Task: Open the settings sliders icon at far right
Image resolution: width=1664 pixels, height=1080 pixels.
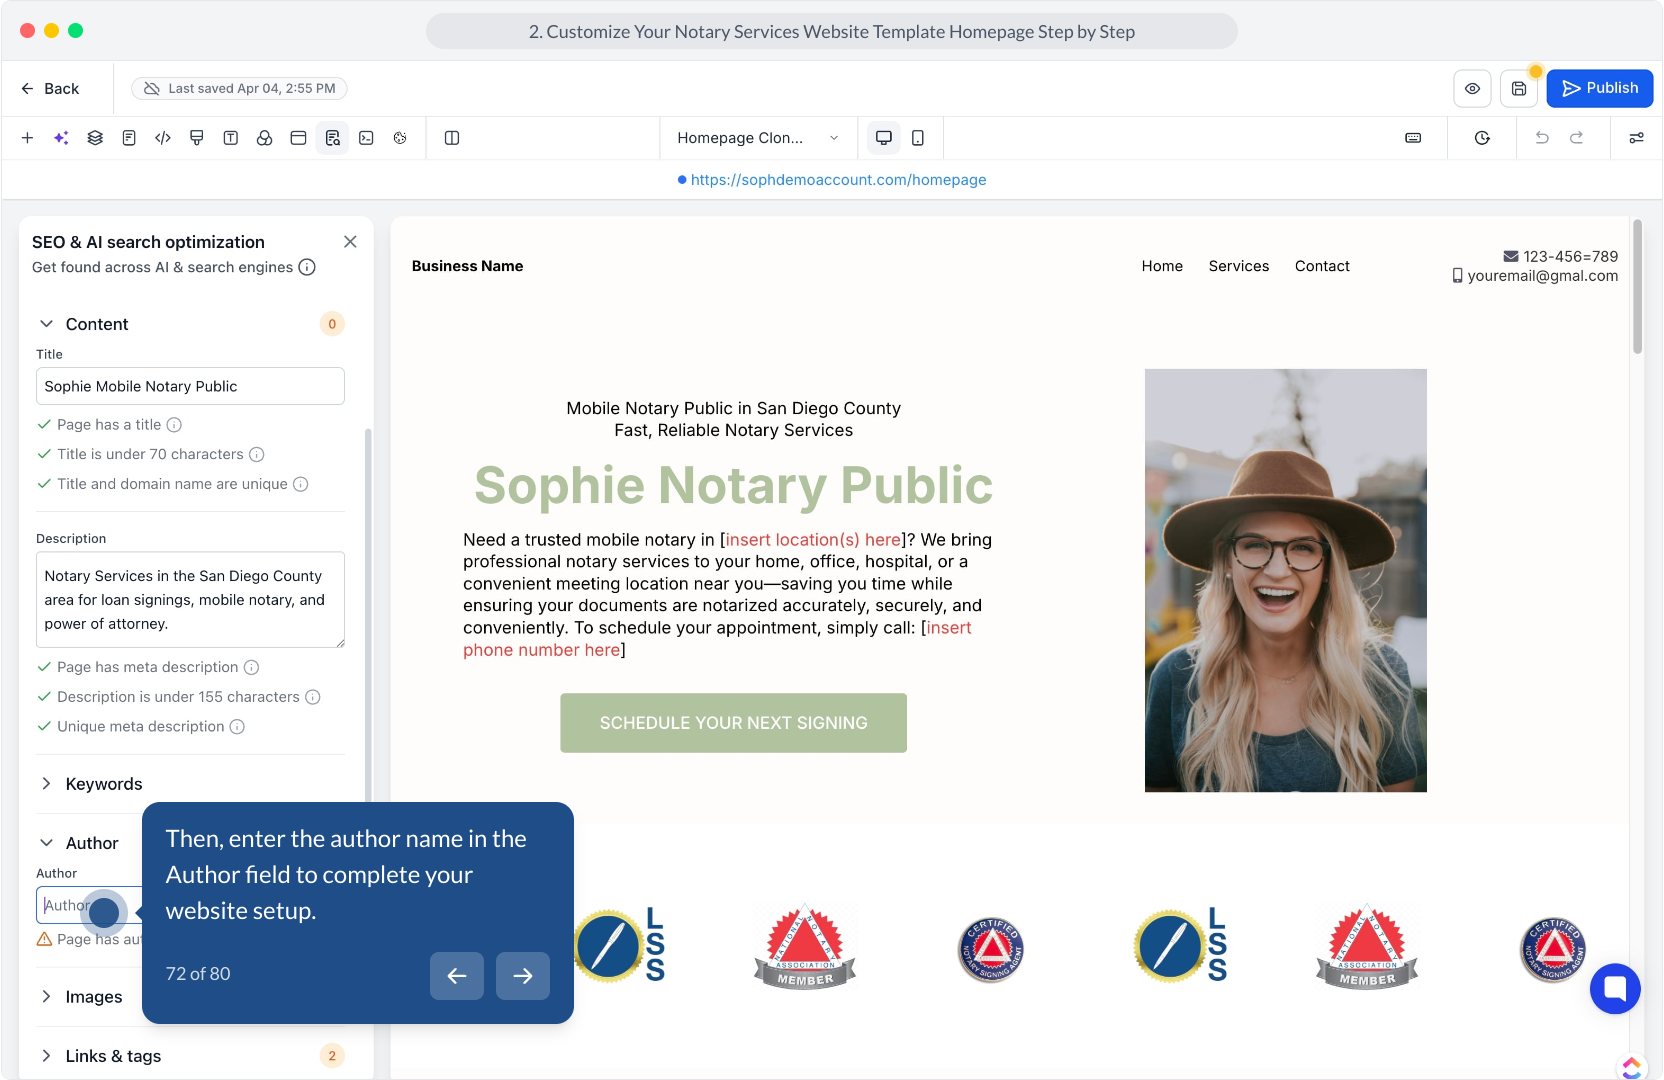Action: (1636, 138)
